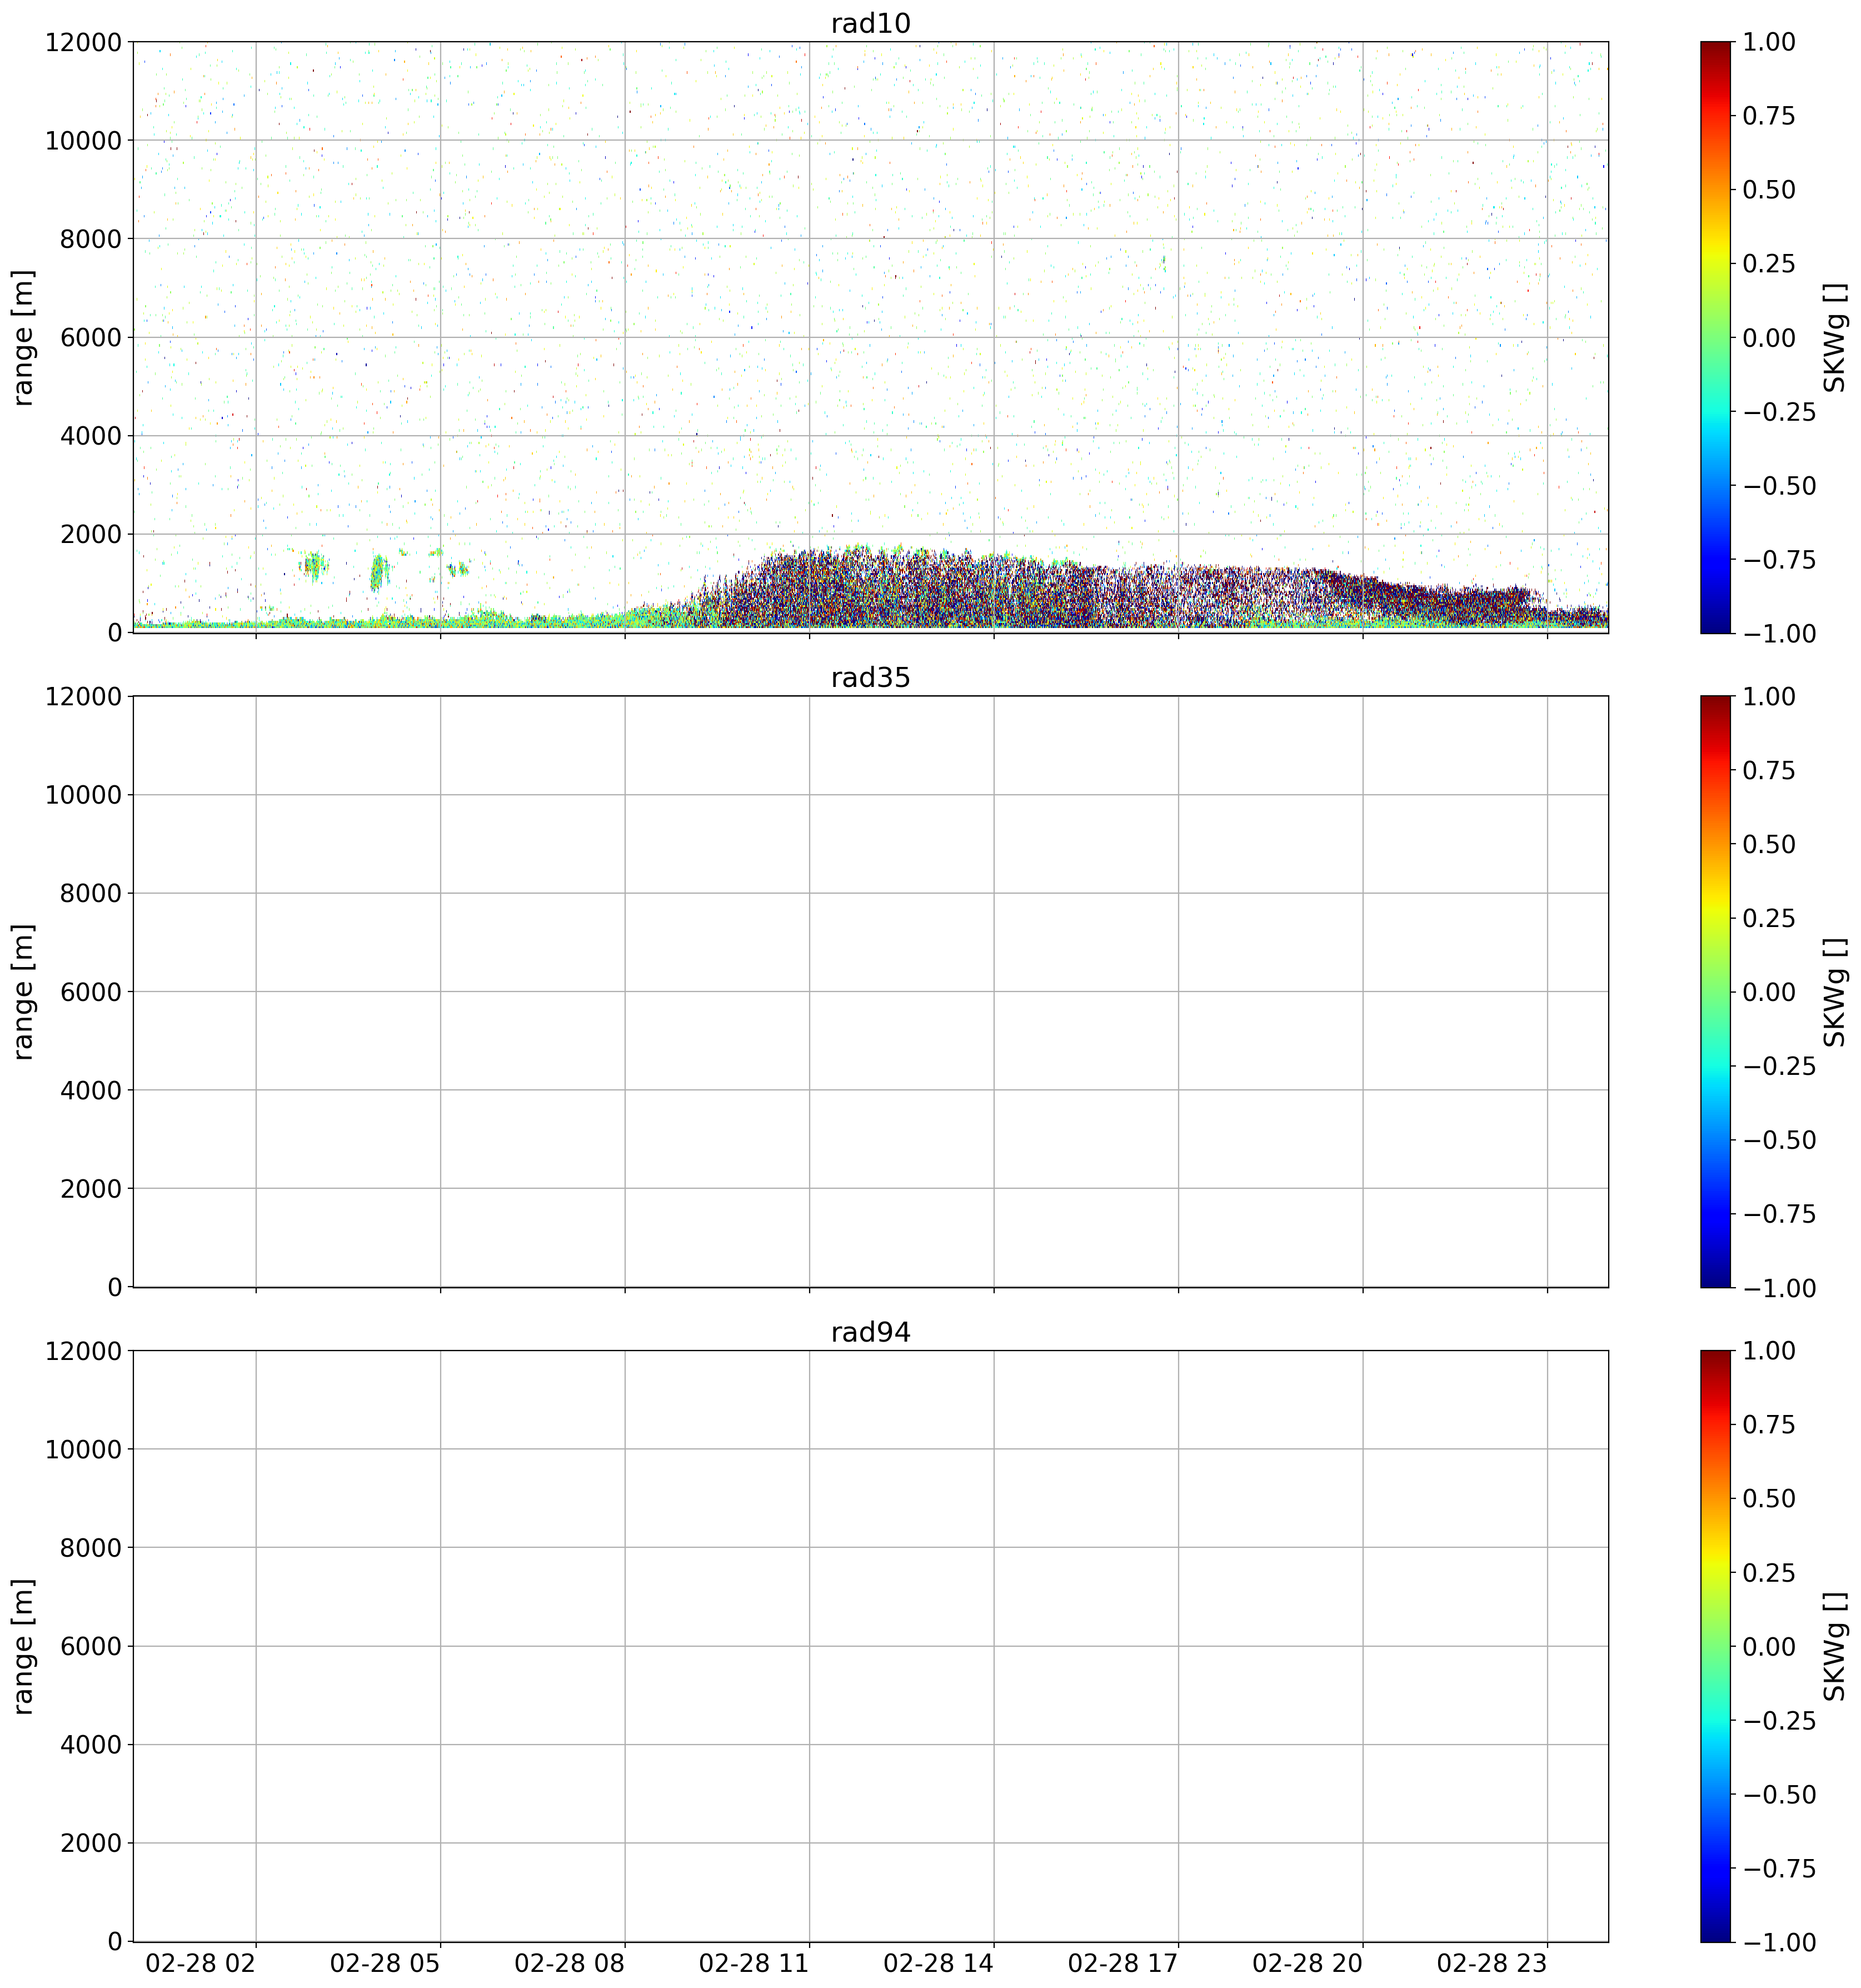Select the "rad35" plot title
This screenshot has width=1861, height=1988.
point(870,678)
